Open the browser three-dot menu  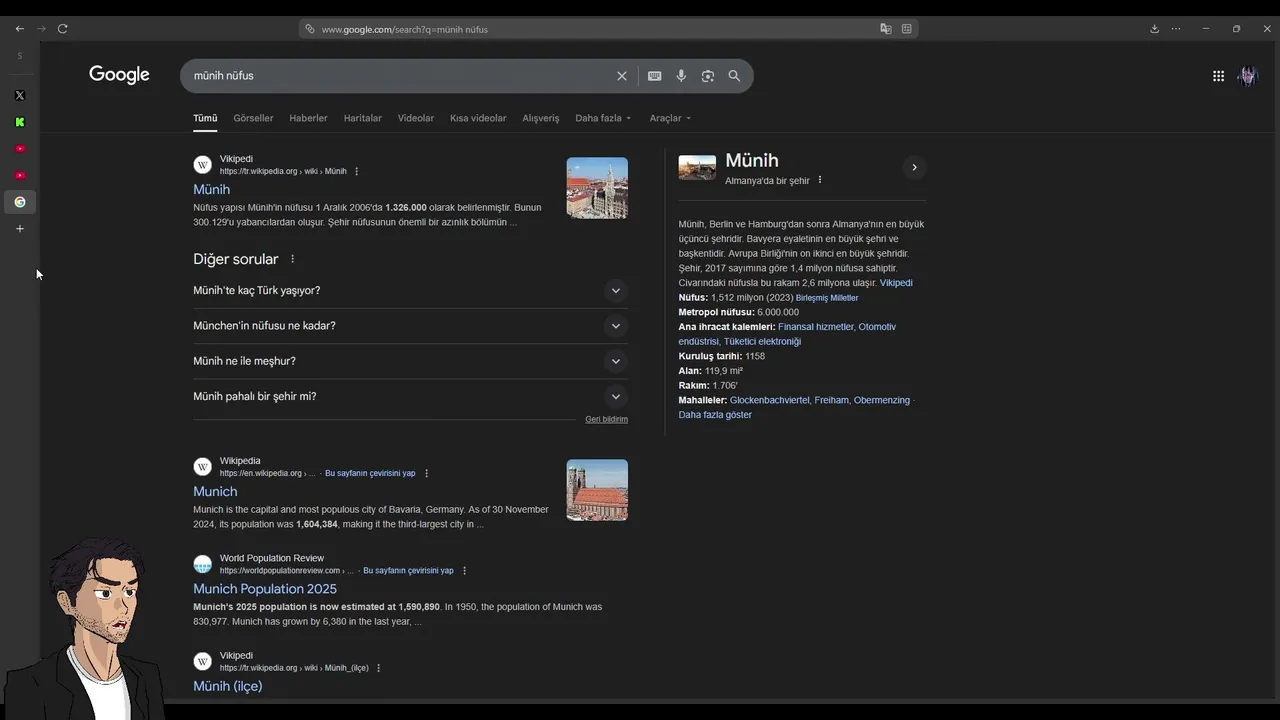1176,29
